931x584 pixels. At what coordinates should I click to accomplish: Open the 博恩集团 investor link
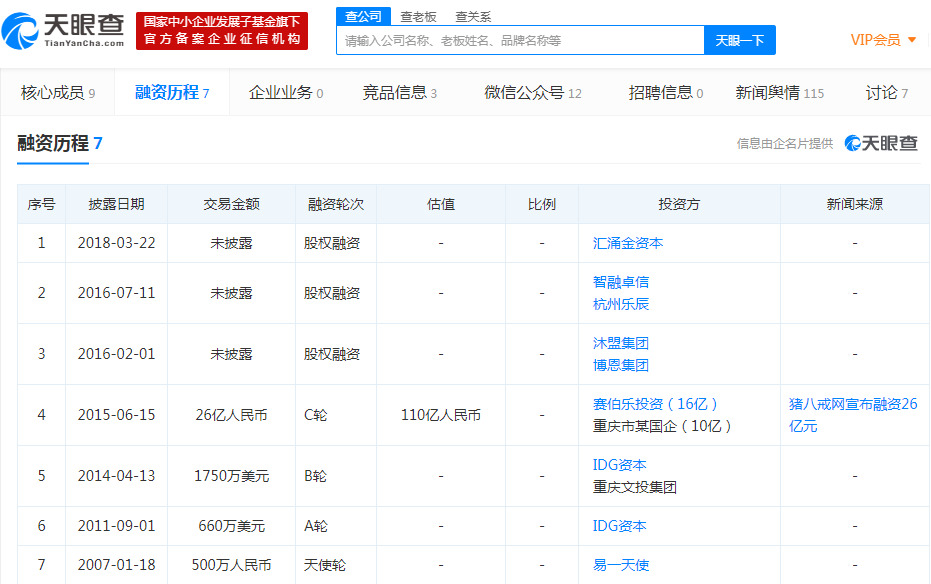pos(620,365)
